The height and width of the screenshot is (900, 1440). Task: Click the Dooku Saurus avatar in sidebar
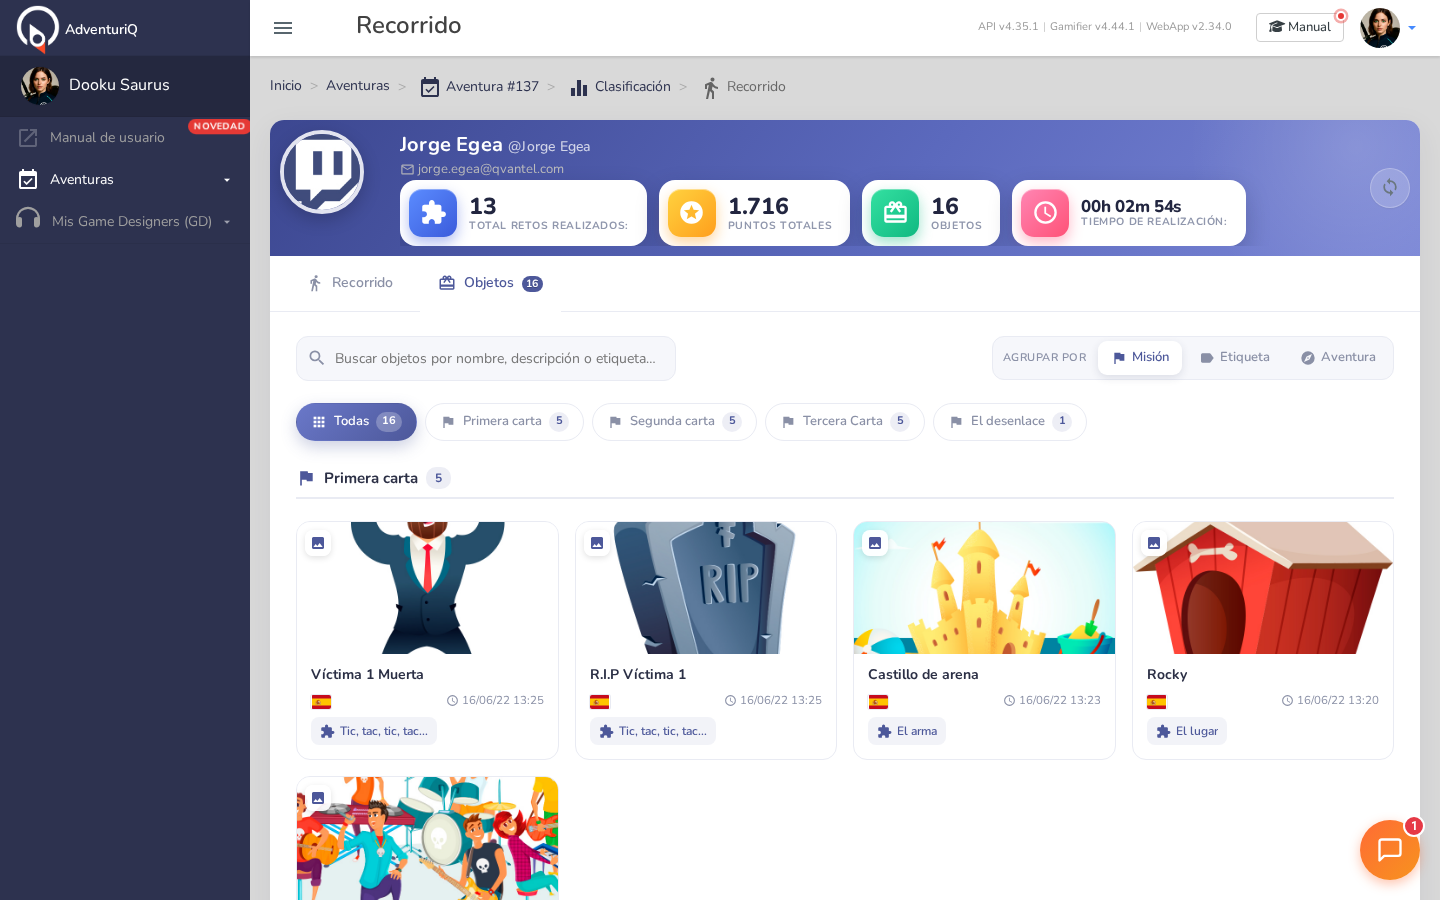40,85
